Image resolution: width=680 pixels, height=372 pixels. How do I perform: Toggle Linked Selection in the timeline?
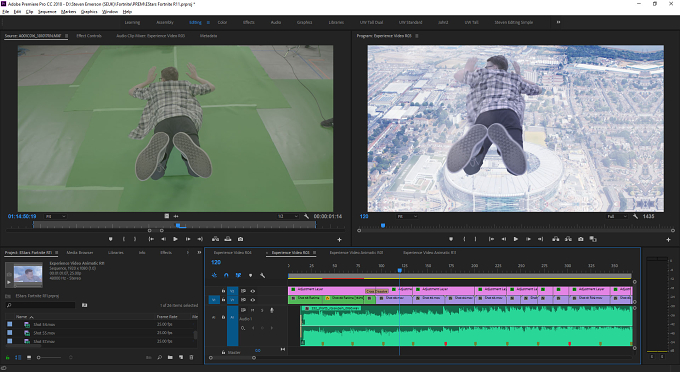(238, 275)
